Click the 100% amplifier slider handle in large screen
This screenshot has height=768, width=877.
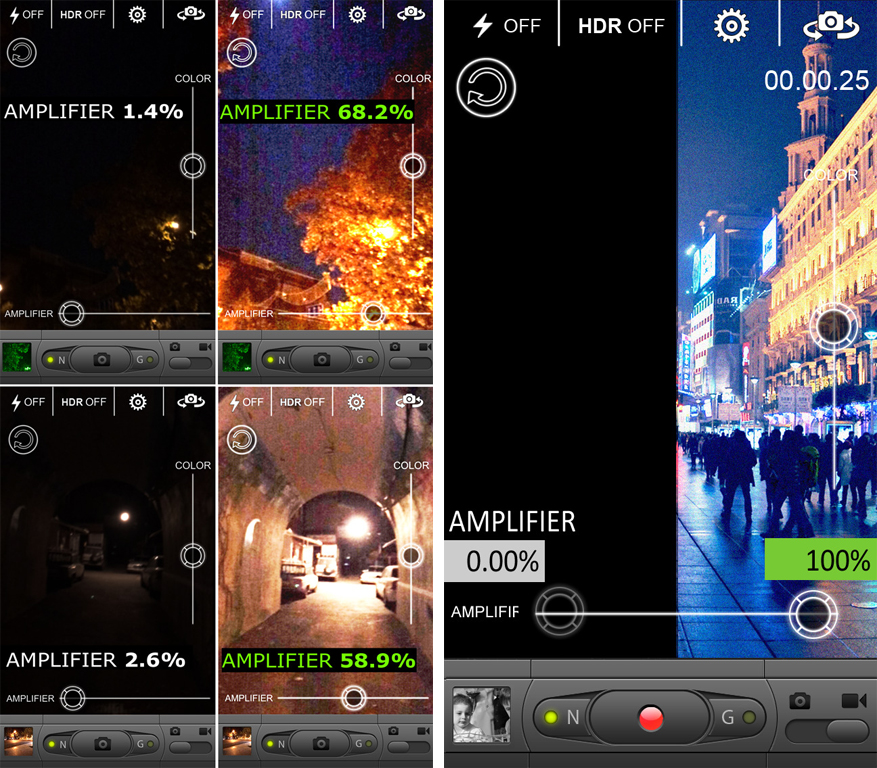click(x=812, y=613)
